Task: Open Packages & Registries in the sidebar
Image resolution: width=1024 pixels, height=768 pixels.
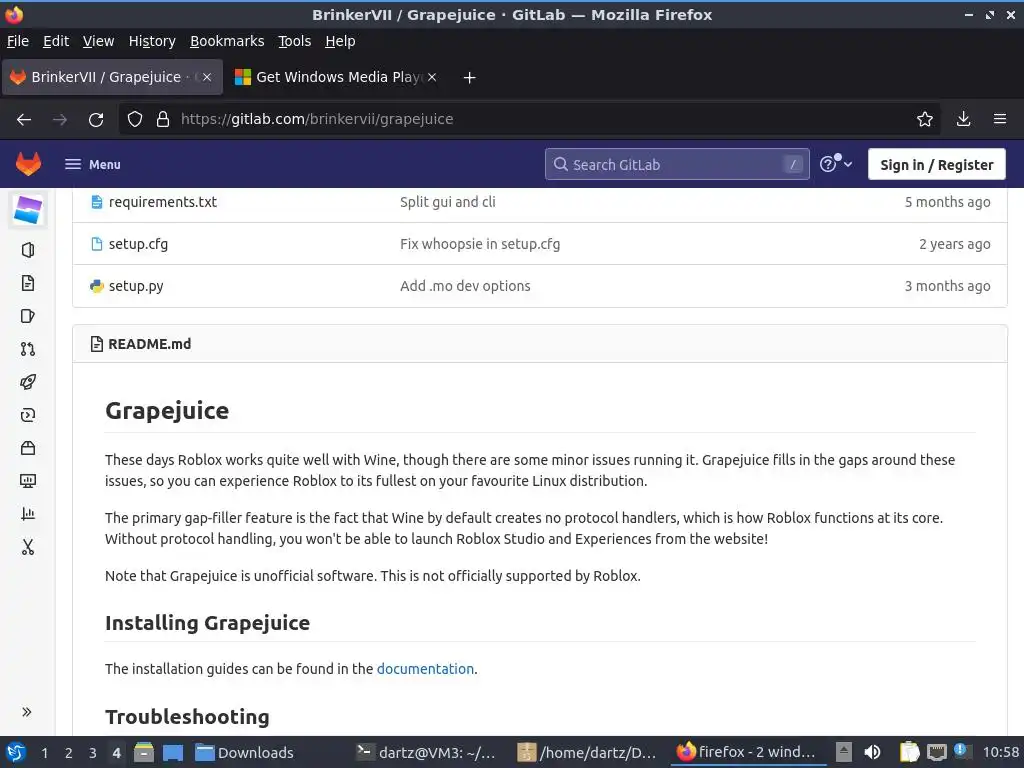Action: coord(27,448)
